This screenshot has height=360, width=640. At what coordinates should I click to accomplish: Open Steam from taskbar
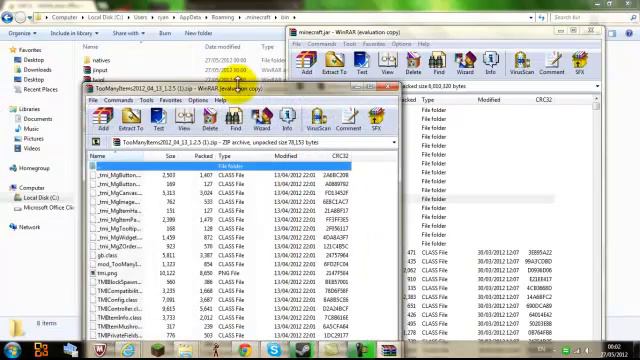pyautogui.click(x=302, y=350)
